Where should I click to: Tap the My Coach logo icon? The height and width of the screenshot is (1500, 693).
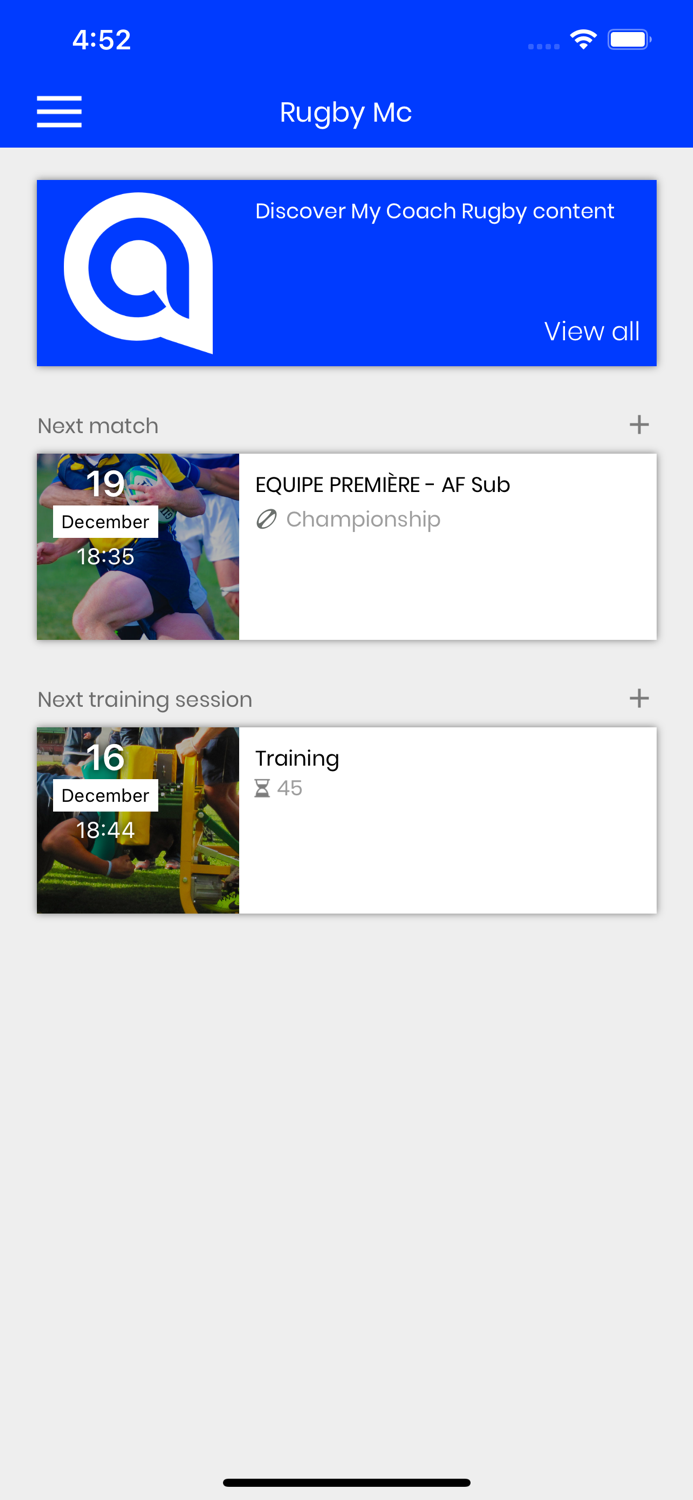[139, 272]
